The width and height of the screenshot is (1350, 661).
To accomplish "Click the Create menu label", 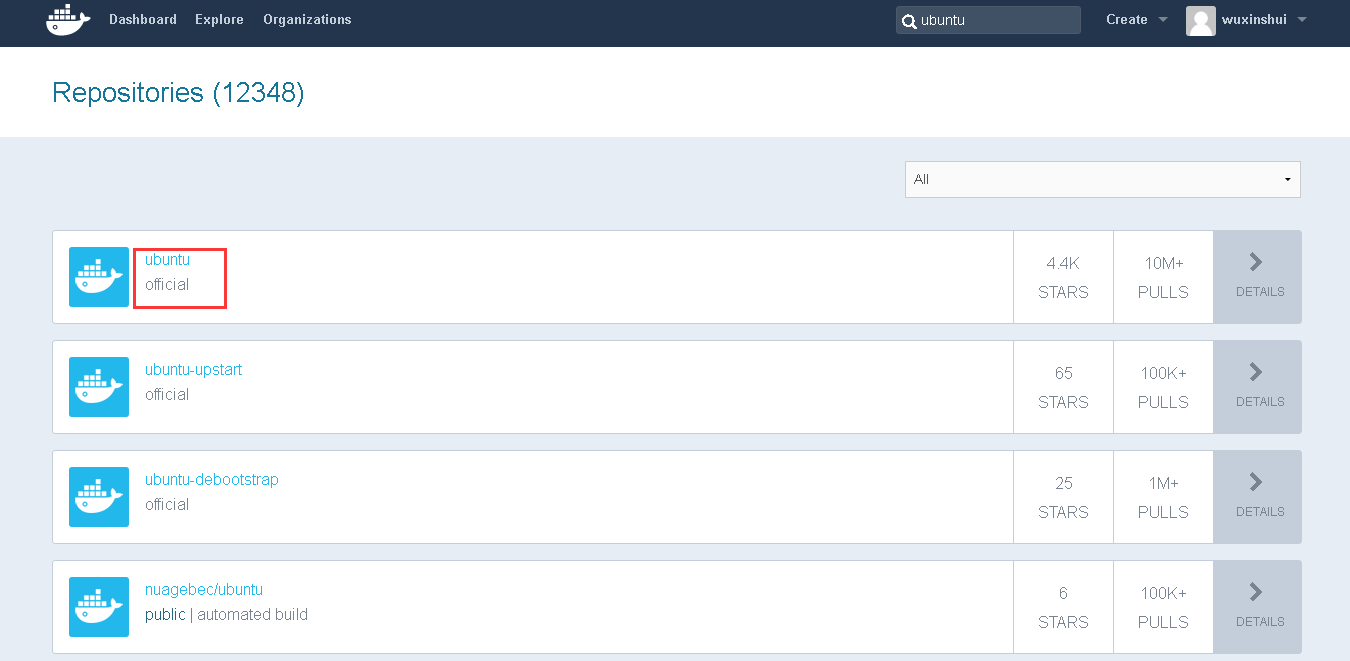I will [x=1126, y=19].
